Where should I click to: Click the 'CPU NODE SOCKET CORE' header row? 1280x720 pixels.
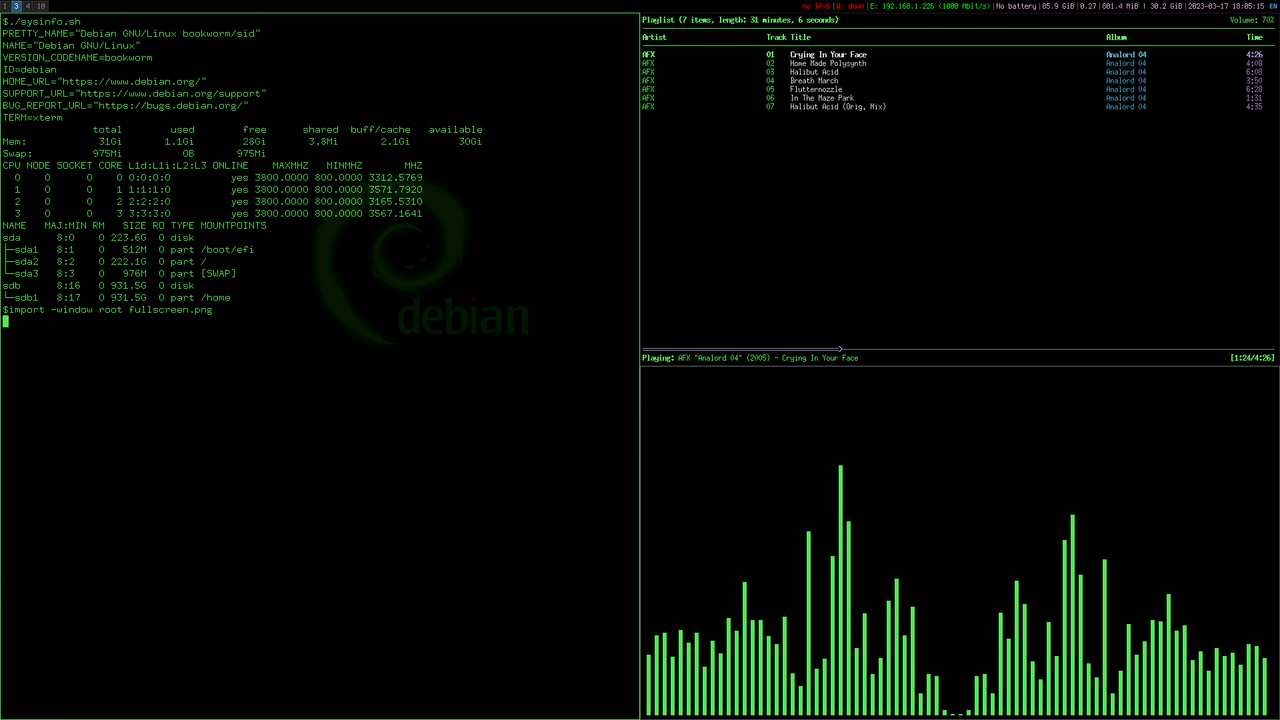tap(212, 165)
